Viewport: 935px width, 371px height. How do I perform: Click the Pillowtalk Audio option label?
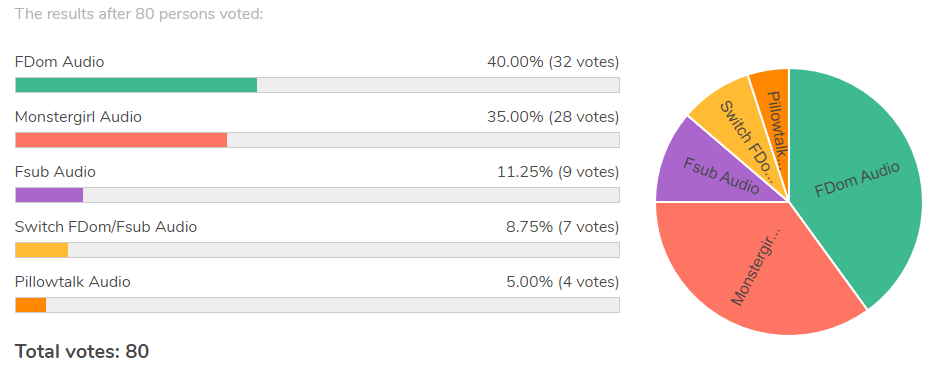click(73, 282)
